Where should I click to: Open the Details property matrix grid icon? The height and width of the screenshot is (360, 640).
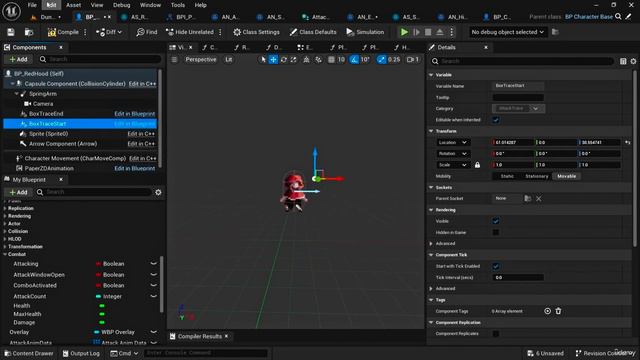pyautogui.click(x=623, y=61)
